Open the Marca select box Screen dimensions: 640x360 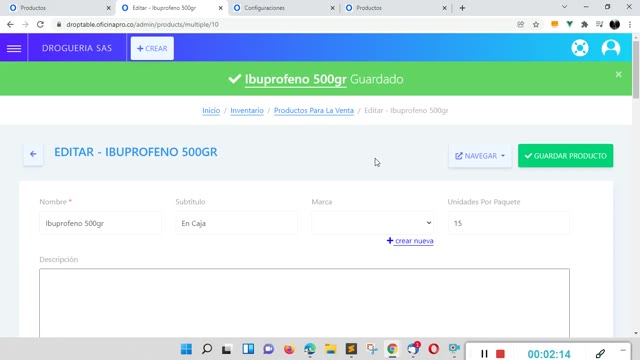click(x=373, y=223)
